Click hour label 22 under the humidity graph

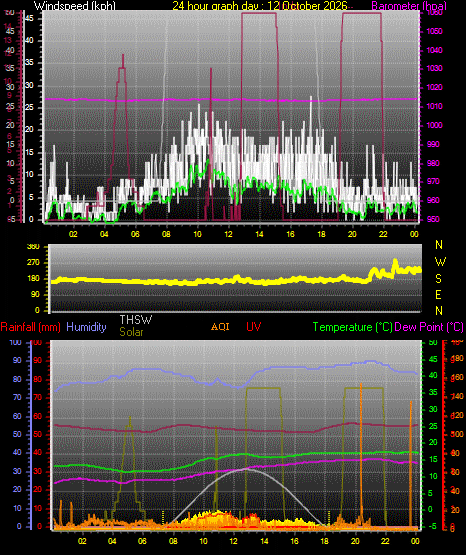385,541
